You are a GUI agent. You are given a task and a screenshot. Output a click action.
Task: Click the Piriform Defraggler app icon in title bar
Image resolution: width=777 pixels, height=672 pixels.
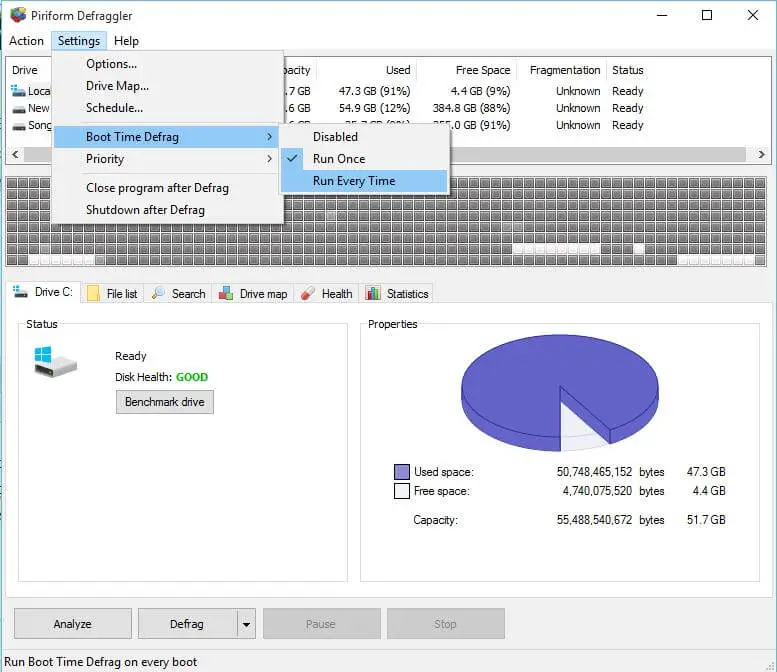click(x=18, y=15)
